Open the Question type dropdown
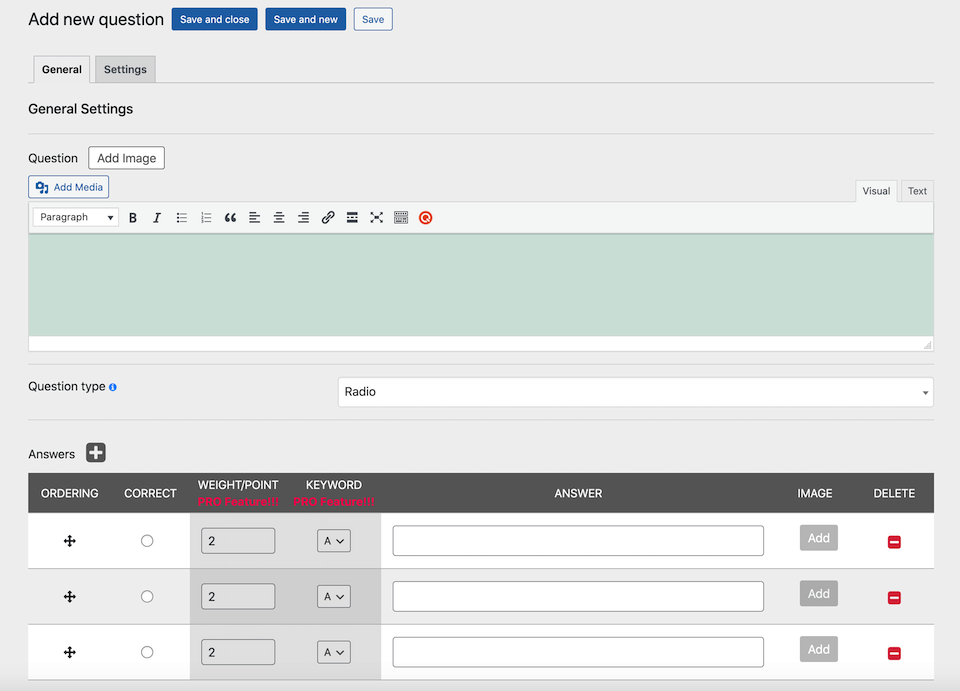 tap(634, 392)
